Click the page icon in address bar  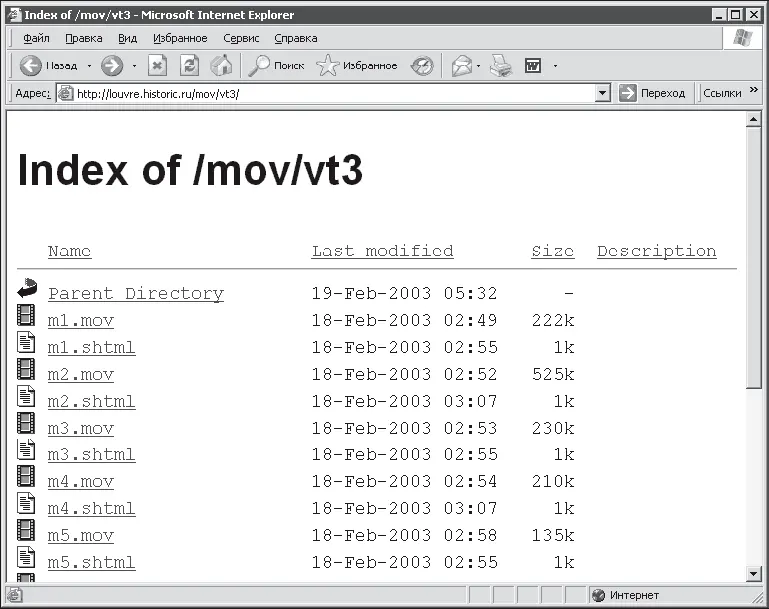tap(65, 93)
